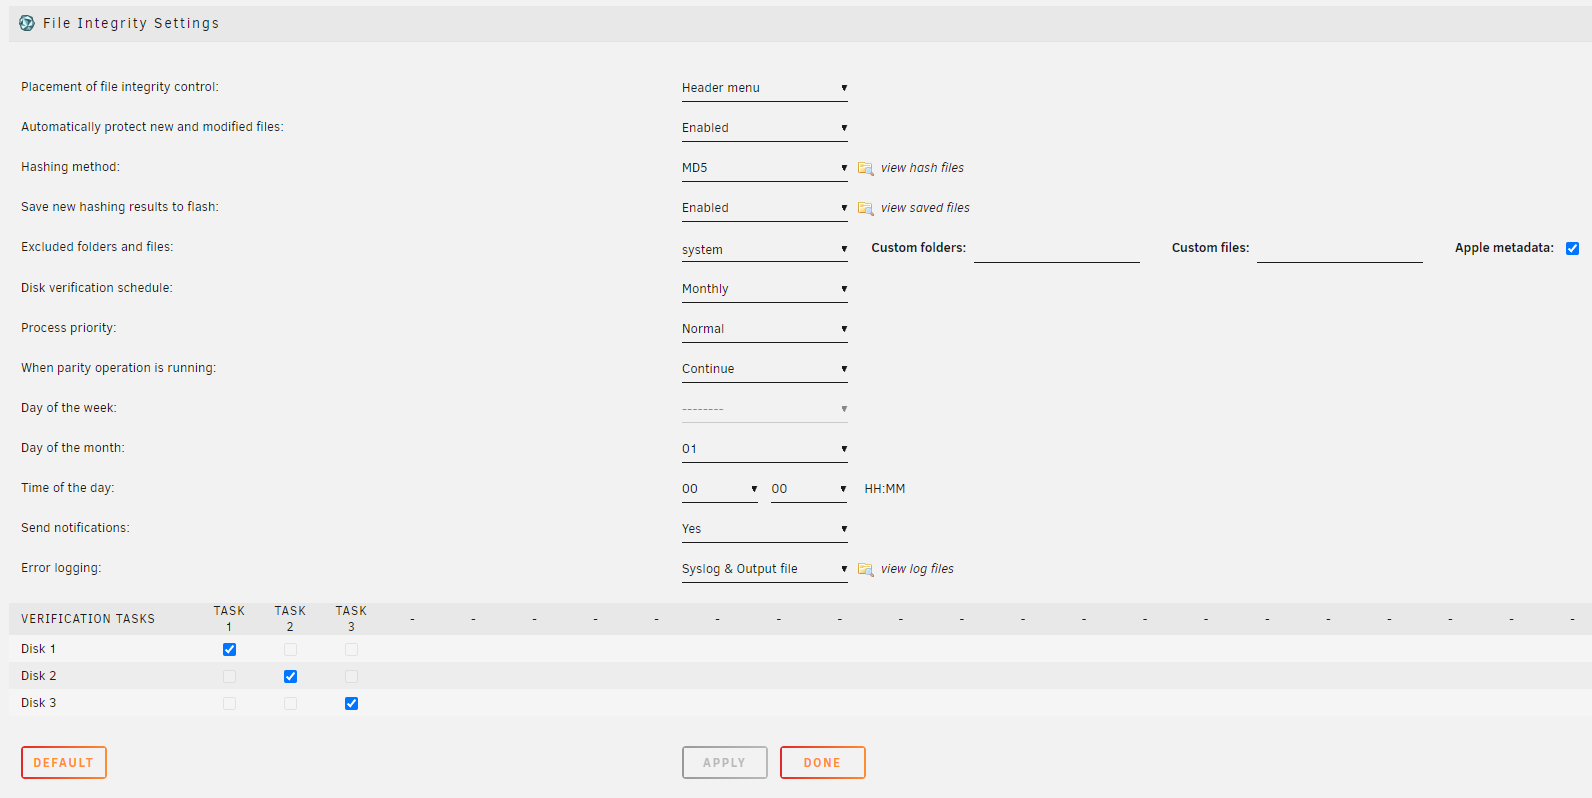Open the Disk verification schedule dropdown
This screenshot has width=1592, height=798.
point(764,289)
